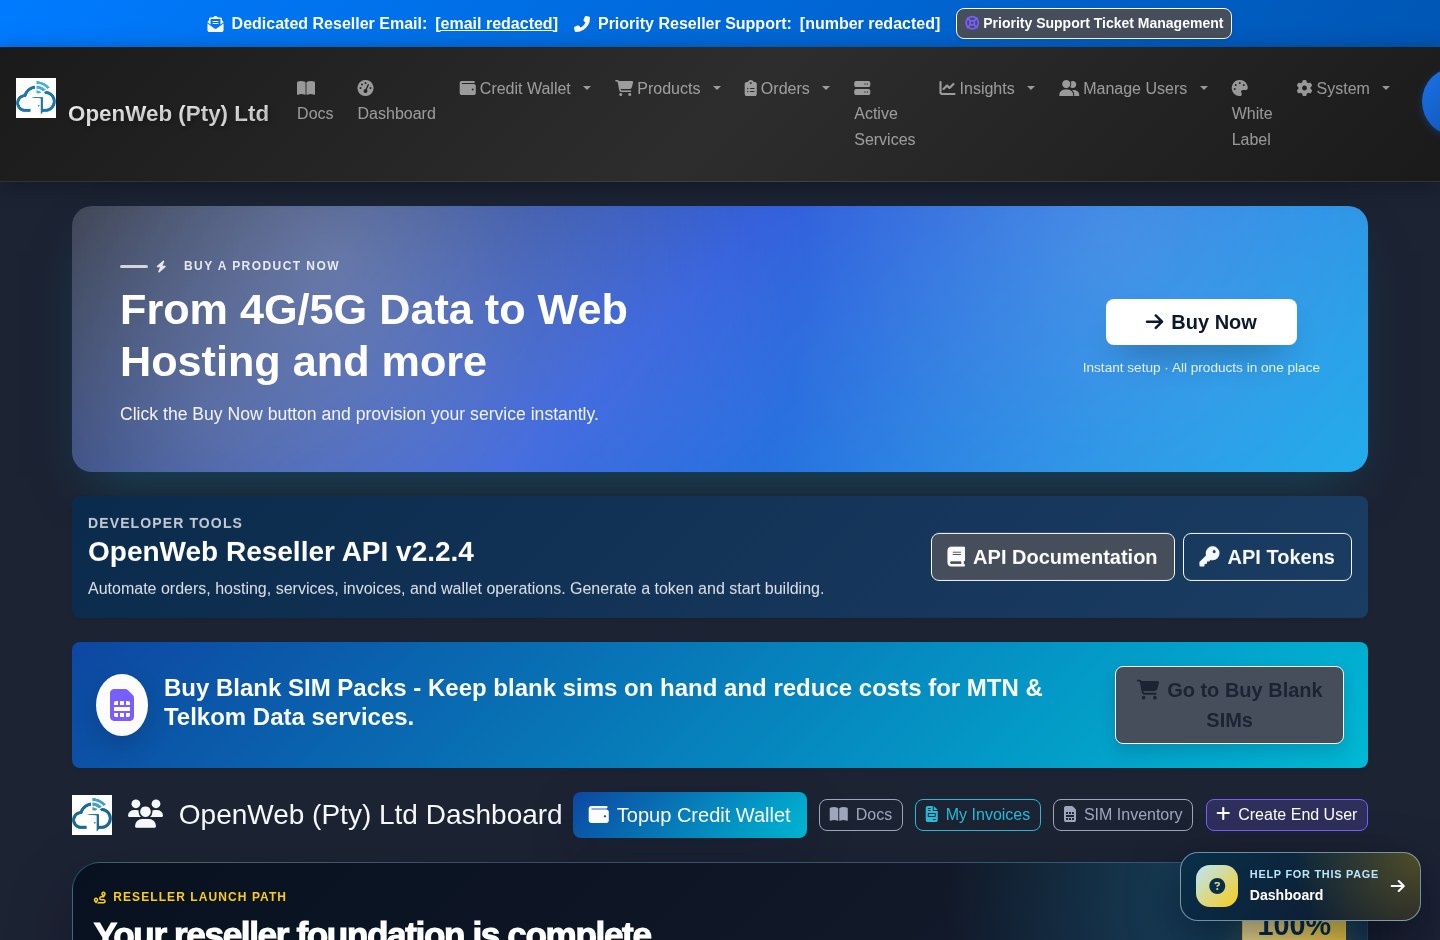Click the Products menu label
Screen dimensions: 1440x940
(x=668, y=88)
